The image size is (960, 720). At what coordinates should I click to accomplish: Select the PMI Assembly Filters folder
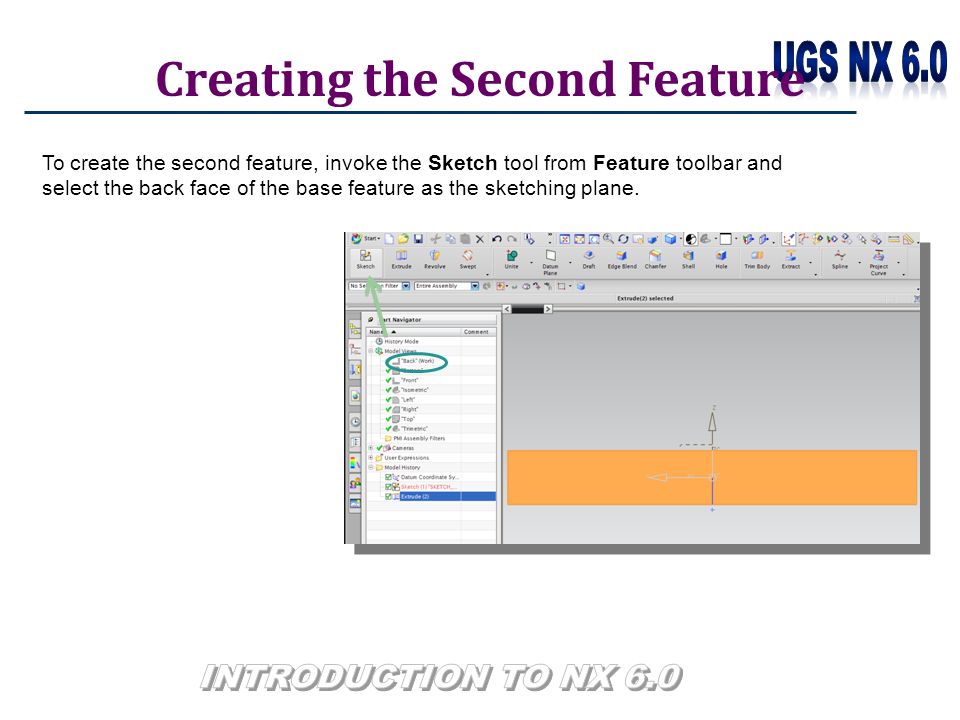[x=414, y=438]
